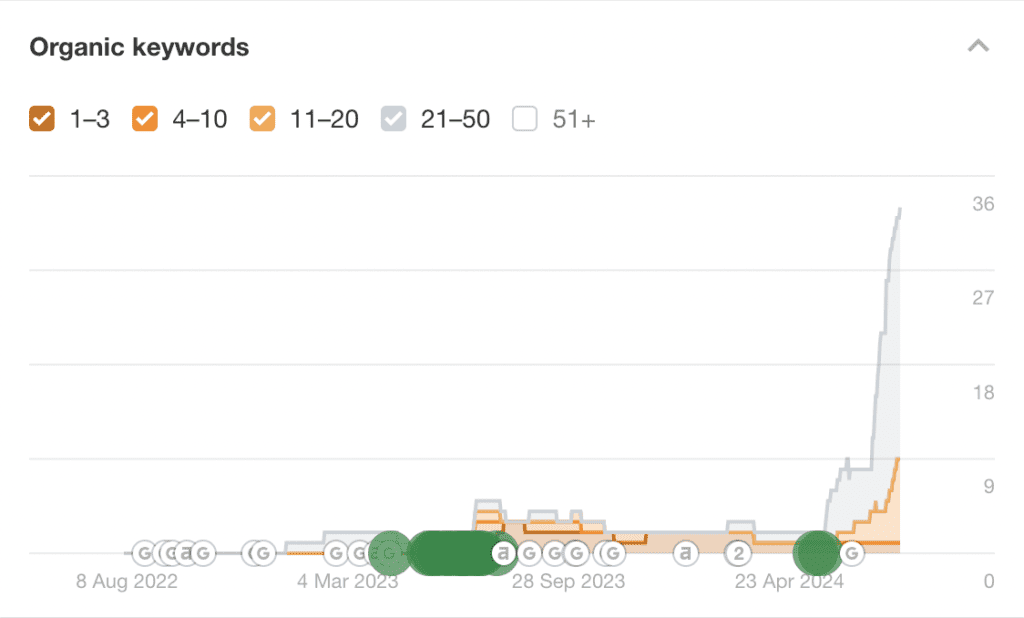The image size is (1024, 618).
Task: Uncheck the 1–3 position checkbox
Action: tap(42, 119)
